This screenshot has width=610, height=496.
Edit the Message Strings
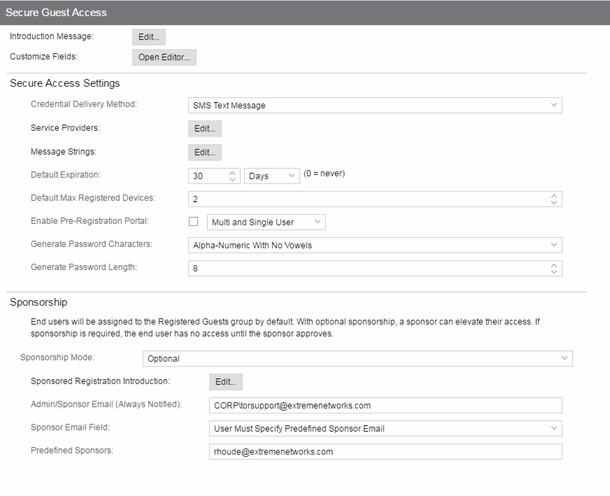pyautogui.click(x=205, y=152)
